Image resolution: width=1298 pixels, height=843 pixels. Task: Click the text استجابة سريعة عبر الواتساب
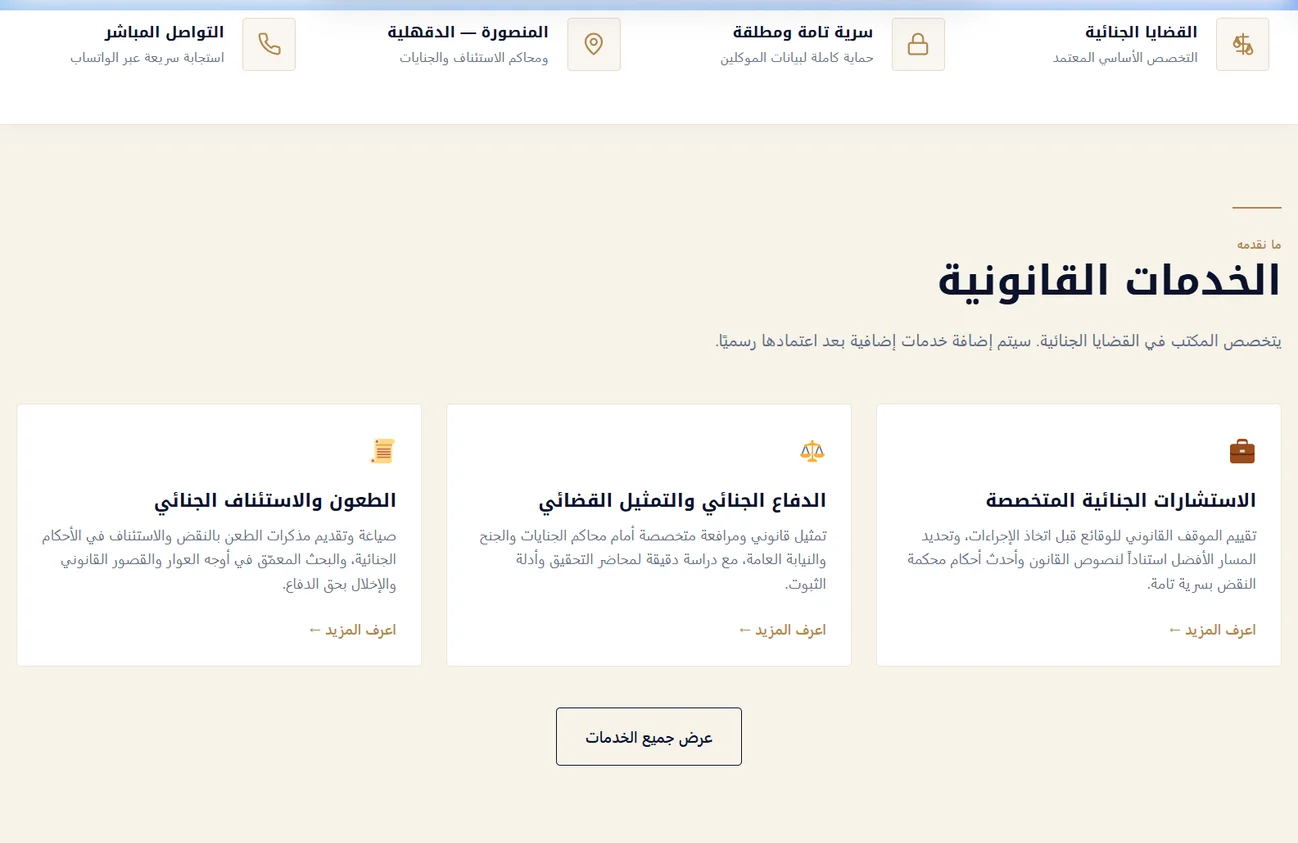147,58
